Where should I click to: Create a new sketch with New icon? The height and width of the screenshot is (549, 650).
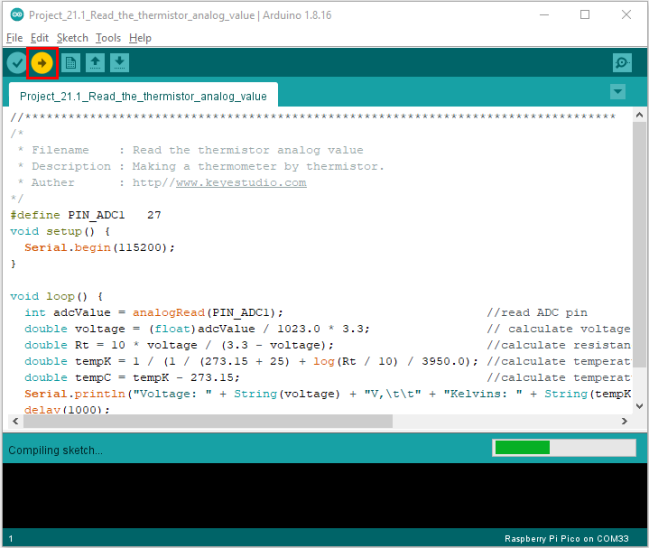click(71, 63)
